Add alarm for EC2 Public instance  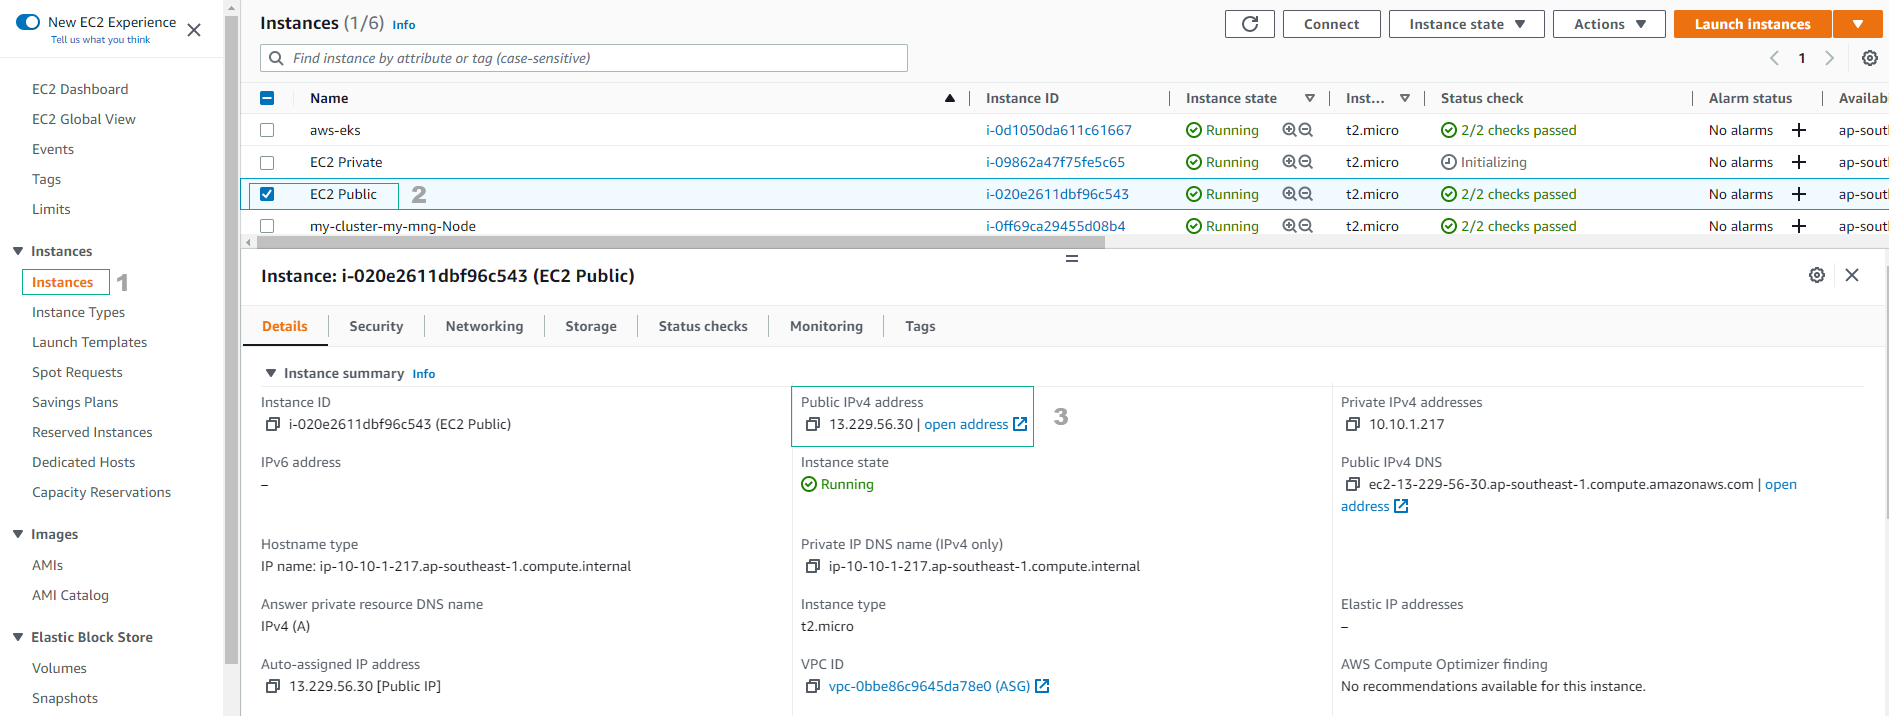pyautogui.click(x=1798, y=194)
